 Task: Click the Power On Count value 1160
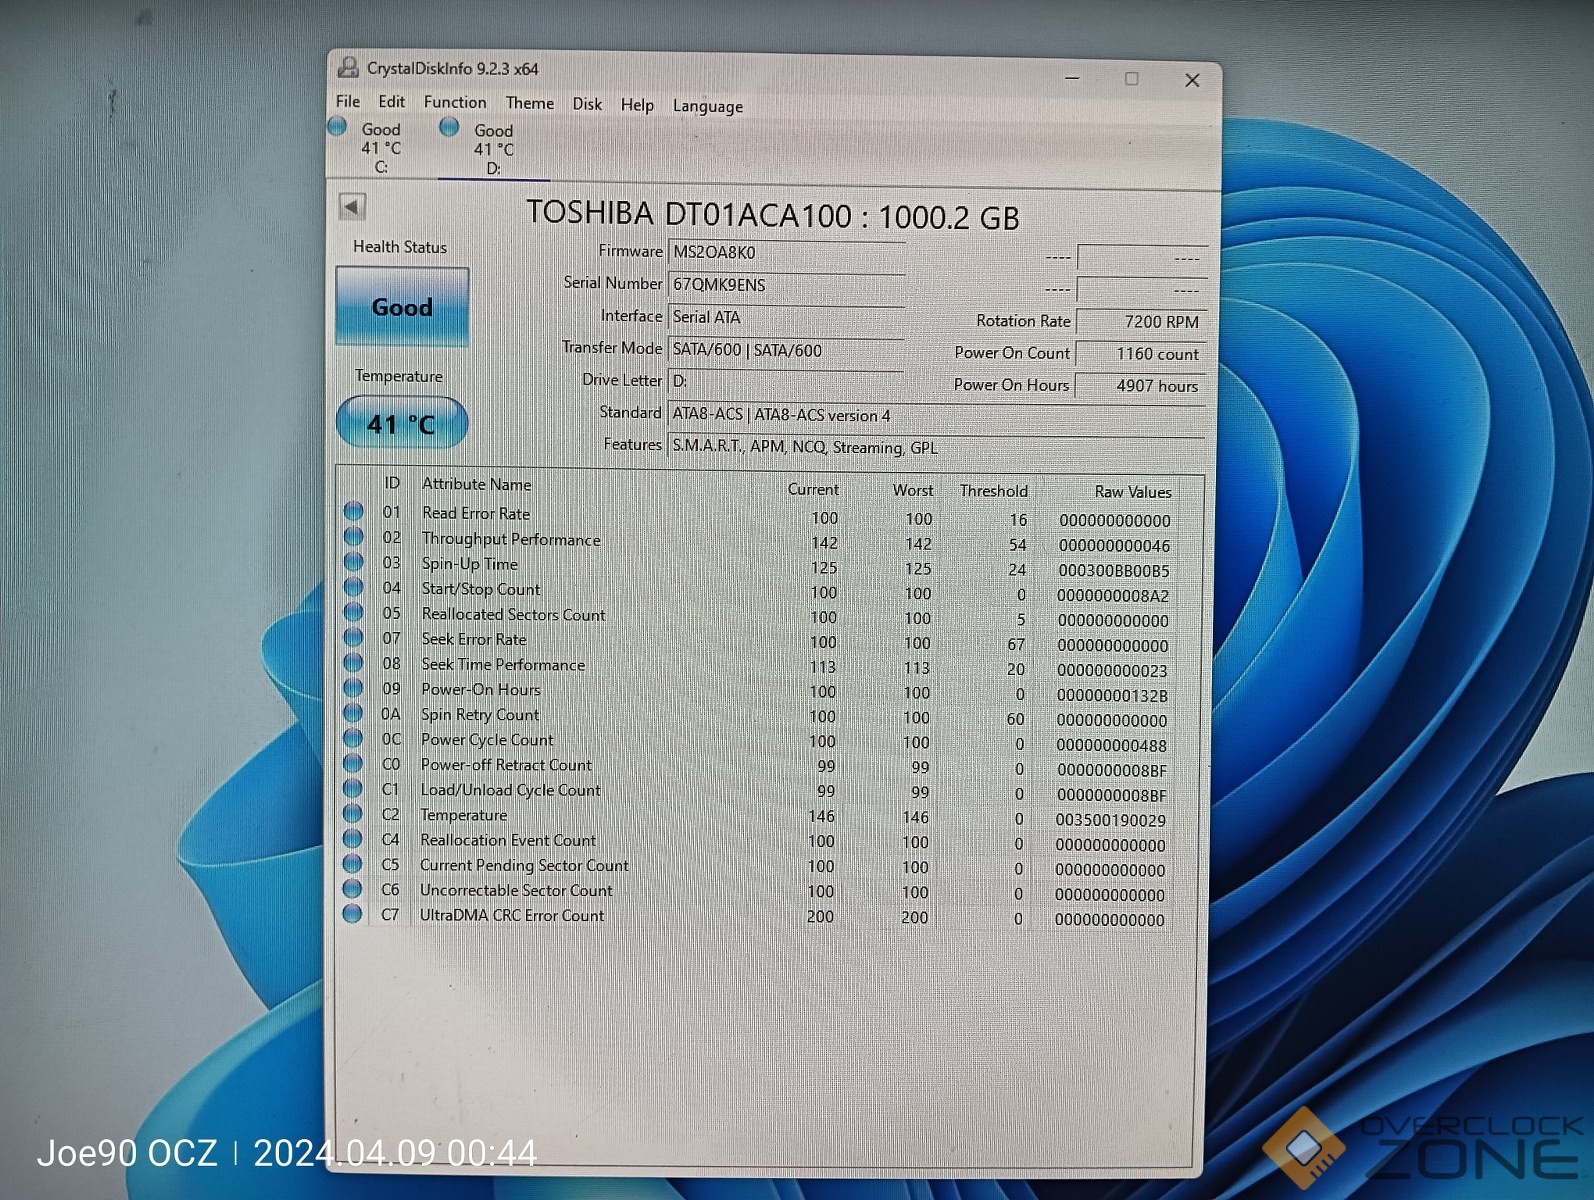1140,353
